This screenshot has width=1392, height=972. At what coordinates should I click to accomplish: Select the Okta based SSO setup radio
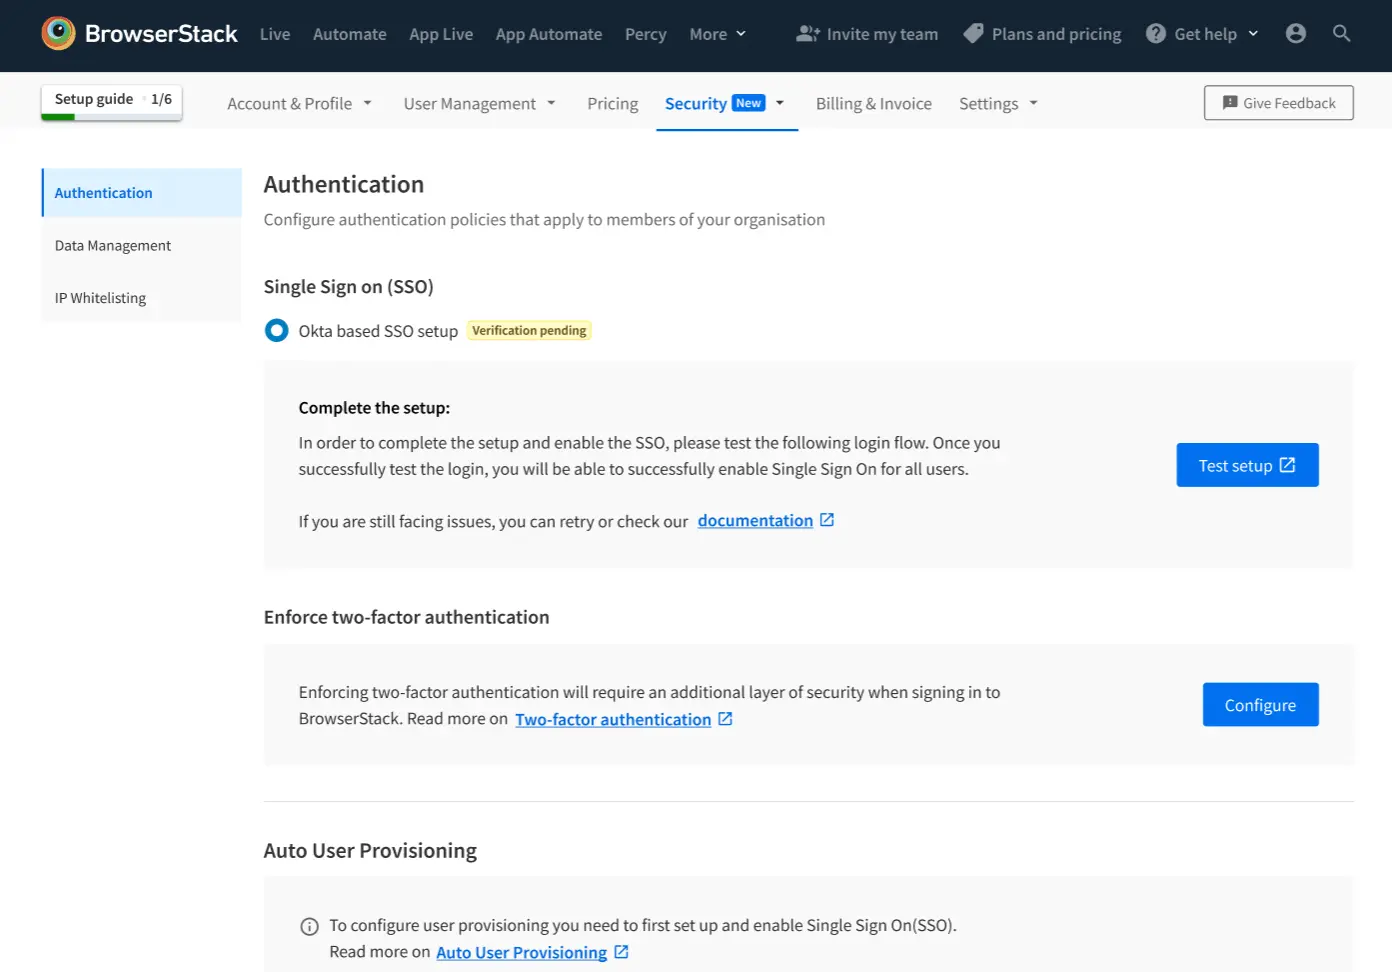click(277, 331)
